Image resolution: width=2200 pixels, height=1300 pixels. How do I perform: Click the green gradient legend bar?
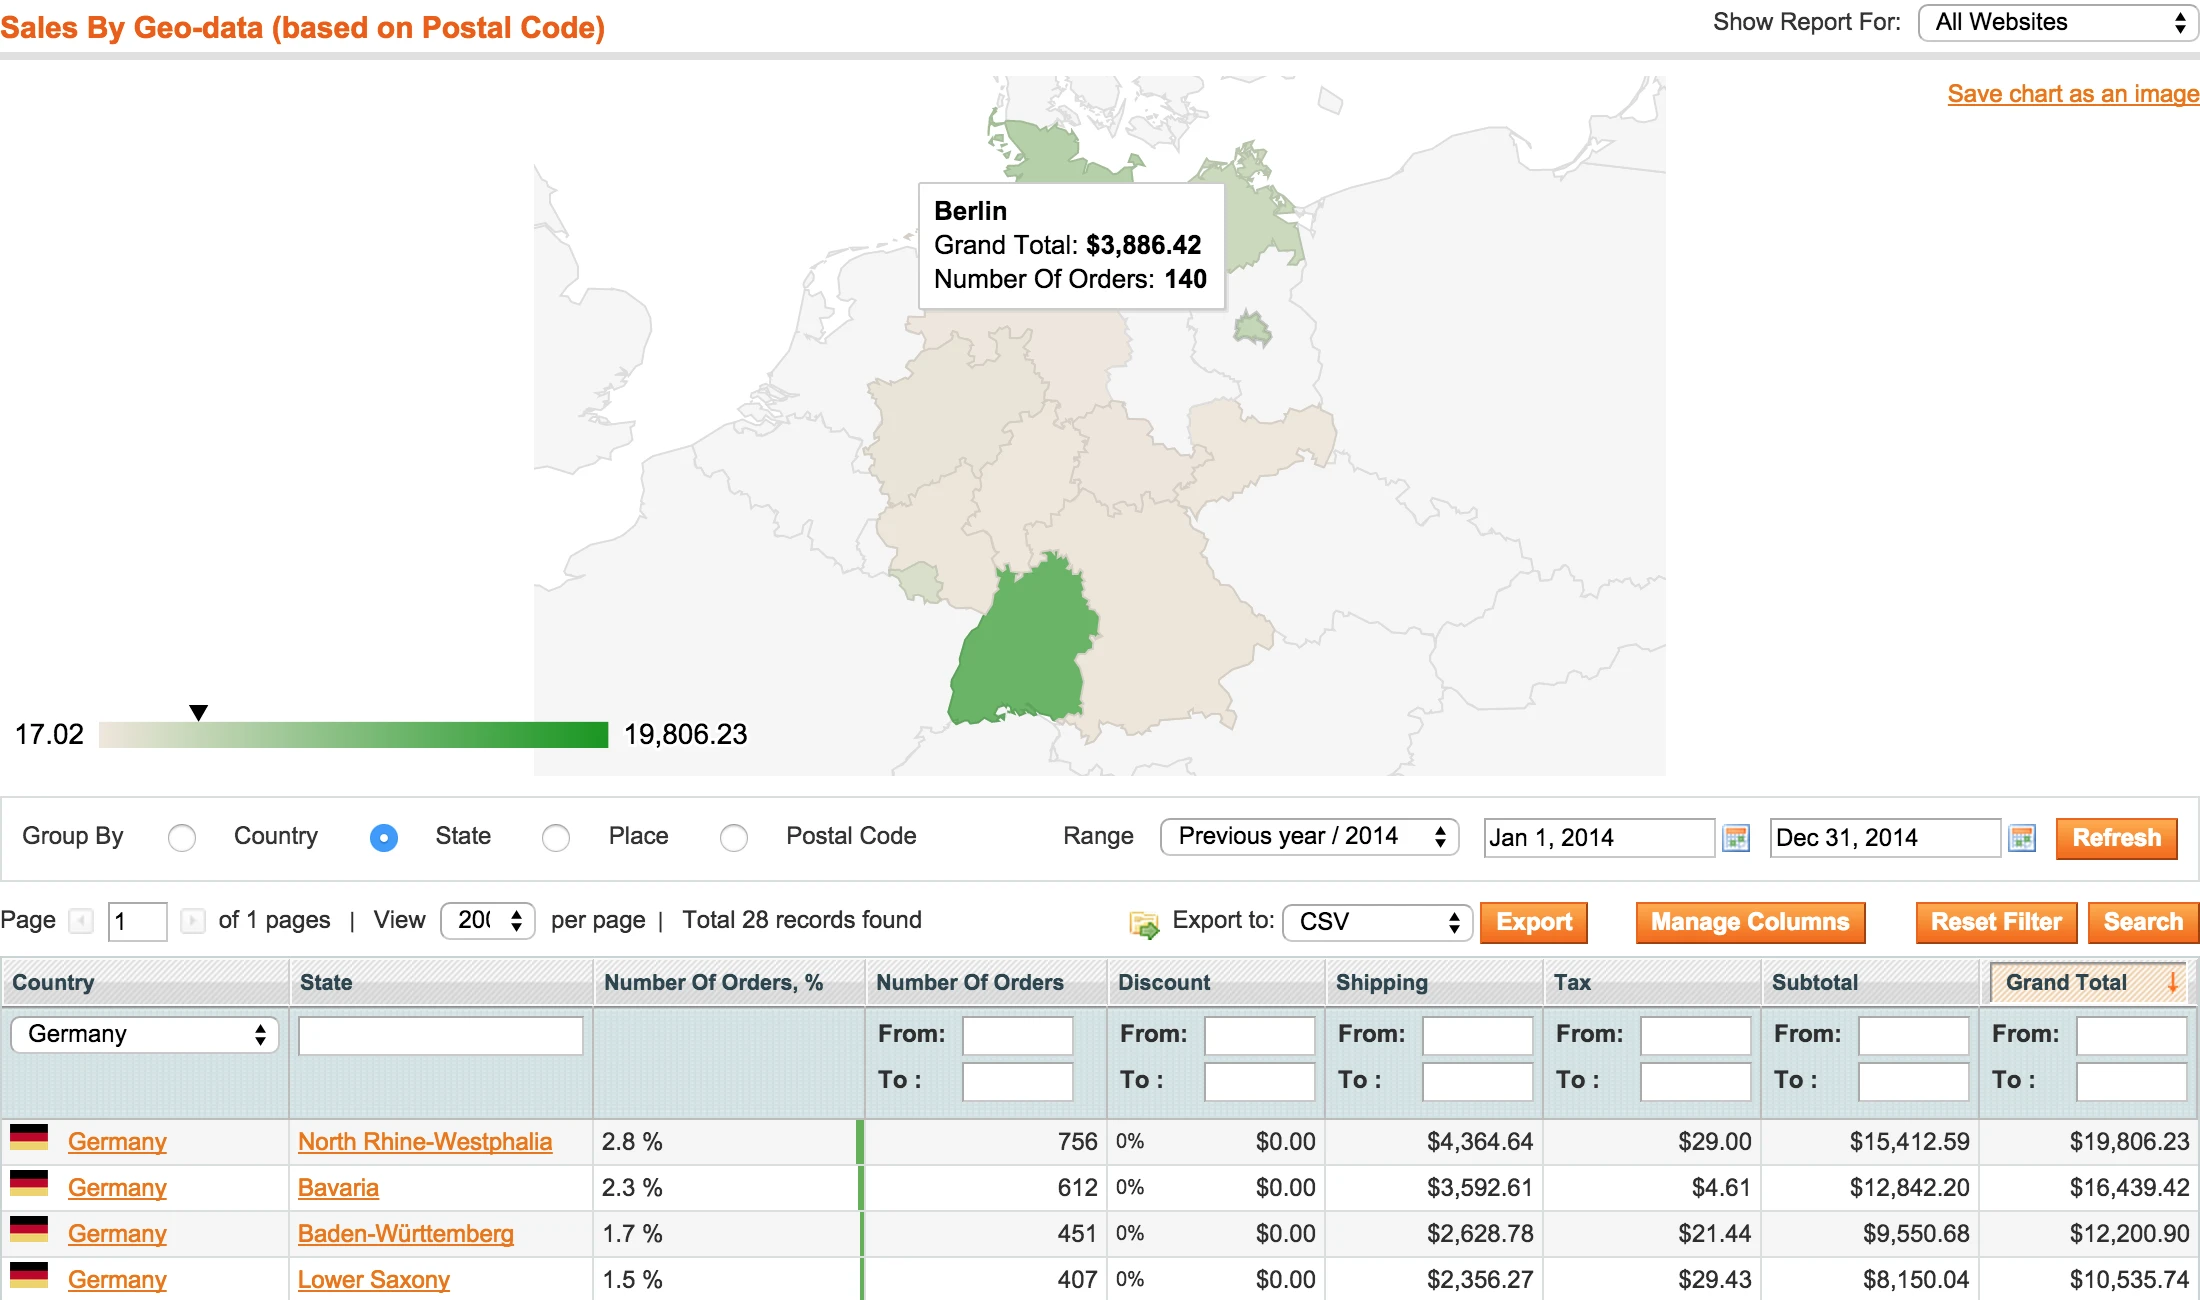click(353, 735)
